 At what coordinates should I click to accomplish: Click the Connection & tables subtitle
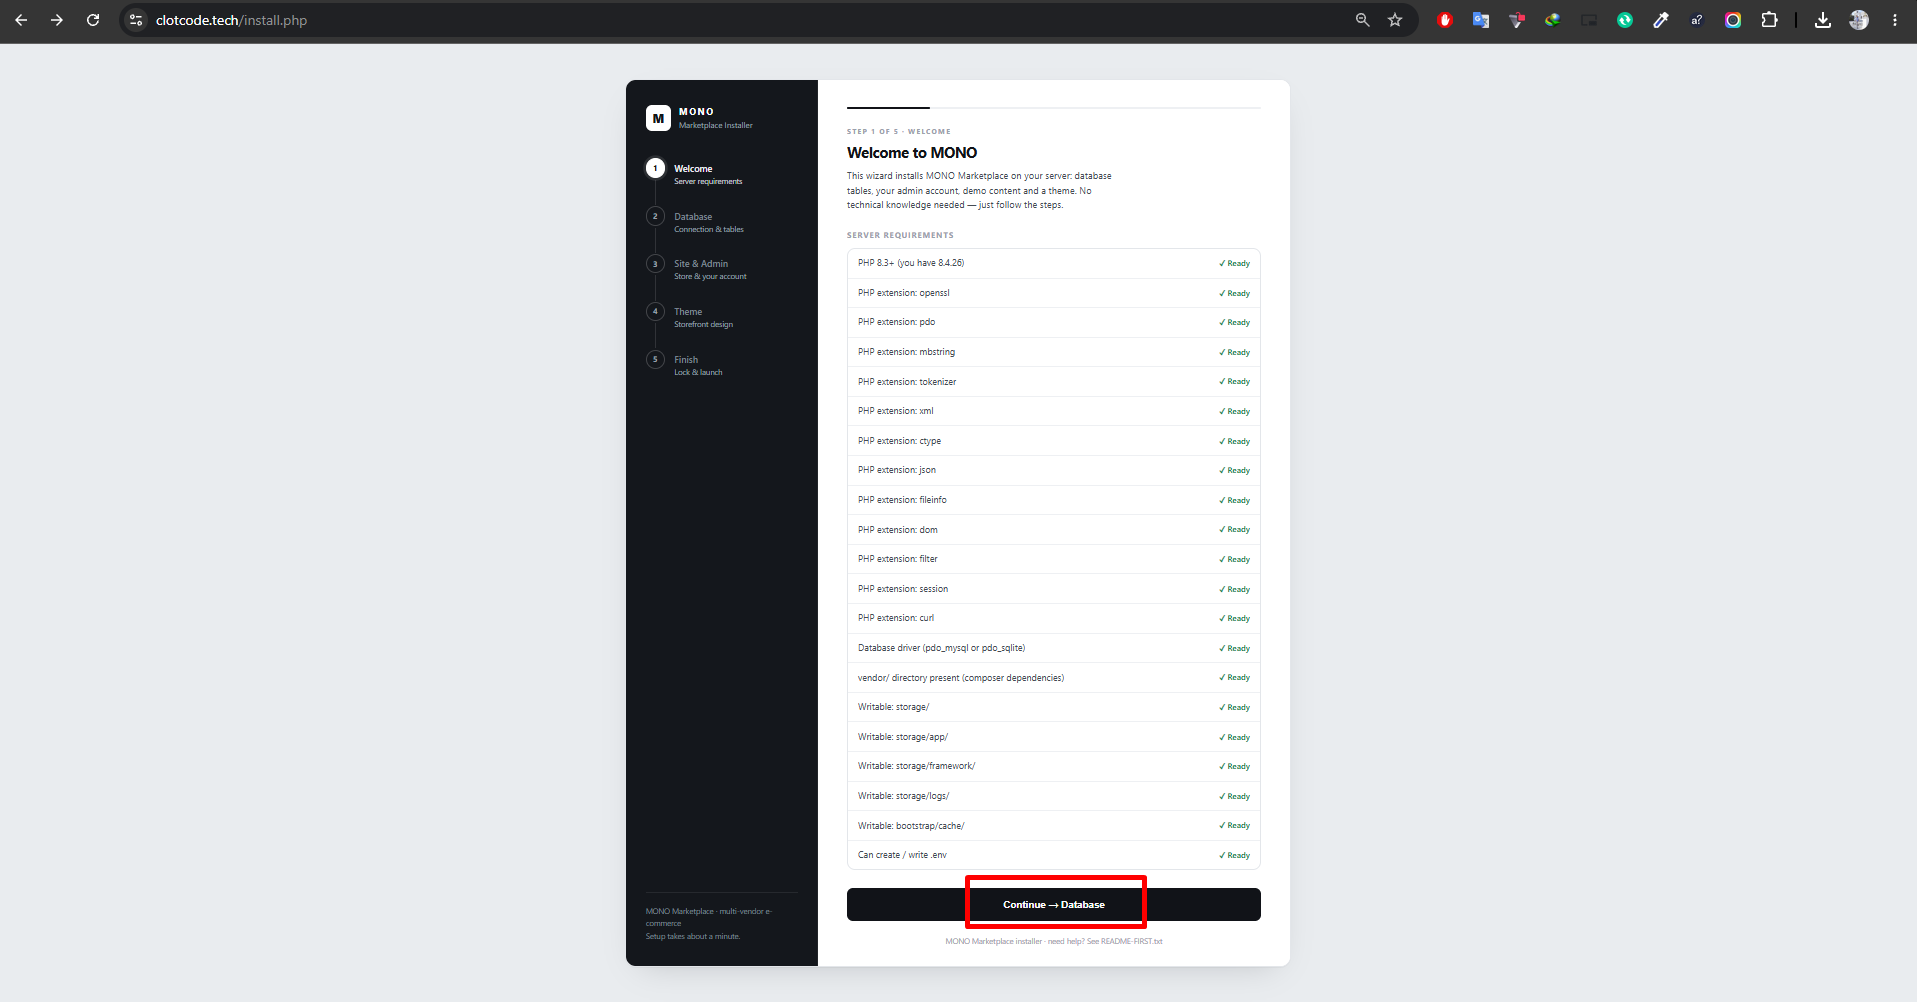(x=709, y=230)
